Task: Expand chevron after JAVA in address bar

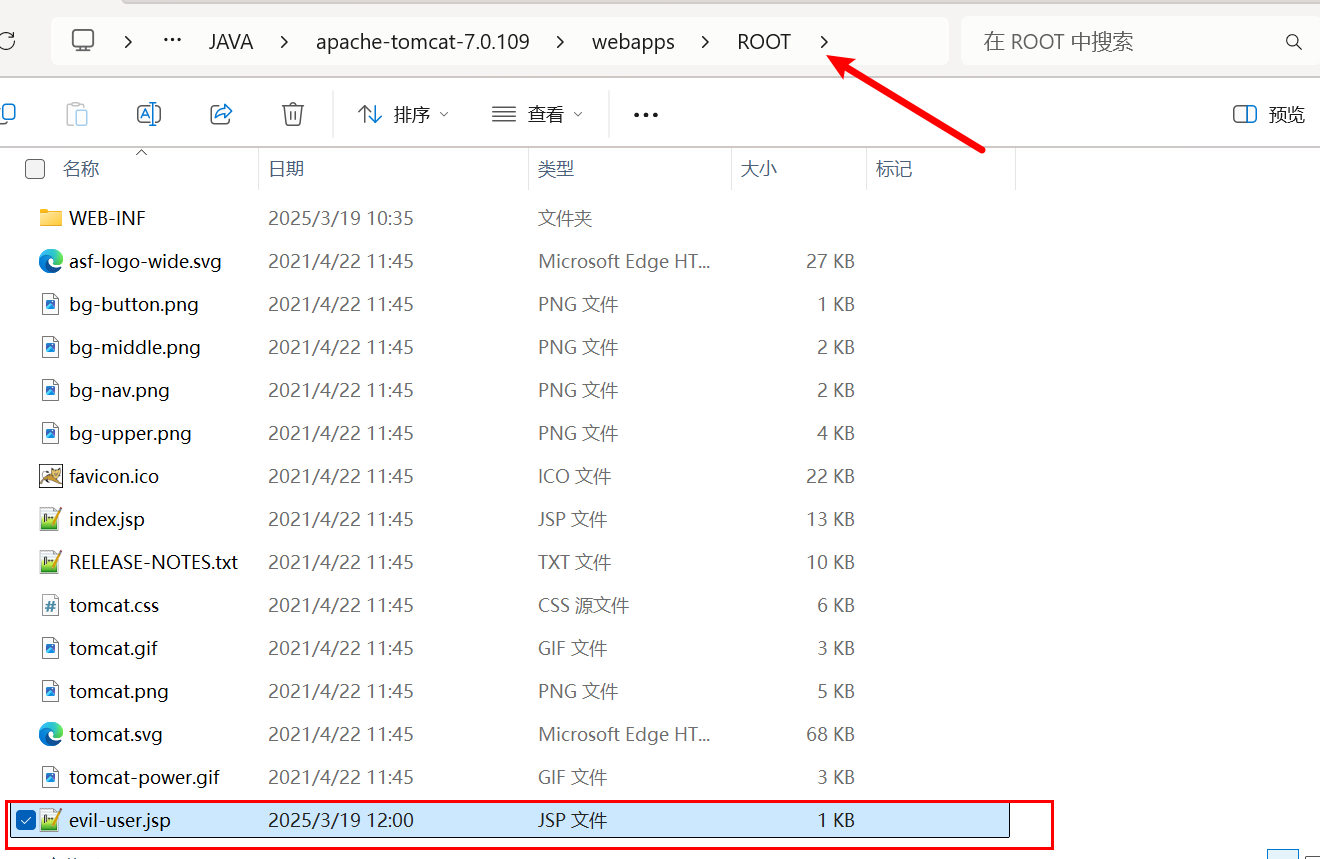Action: coord(285,42)
